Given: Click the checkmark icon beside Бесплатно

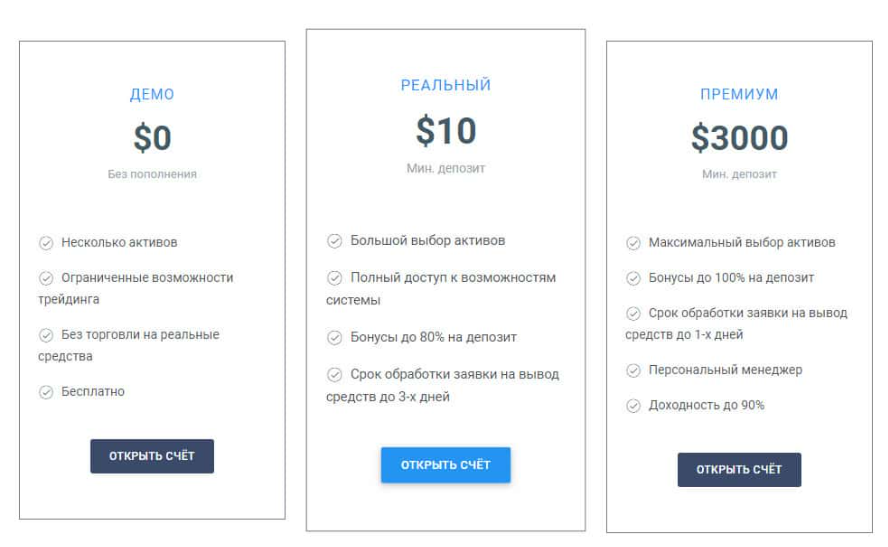Looking at the screenshot, I should click(x=46, y=392).
